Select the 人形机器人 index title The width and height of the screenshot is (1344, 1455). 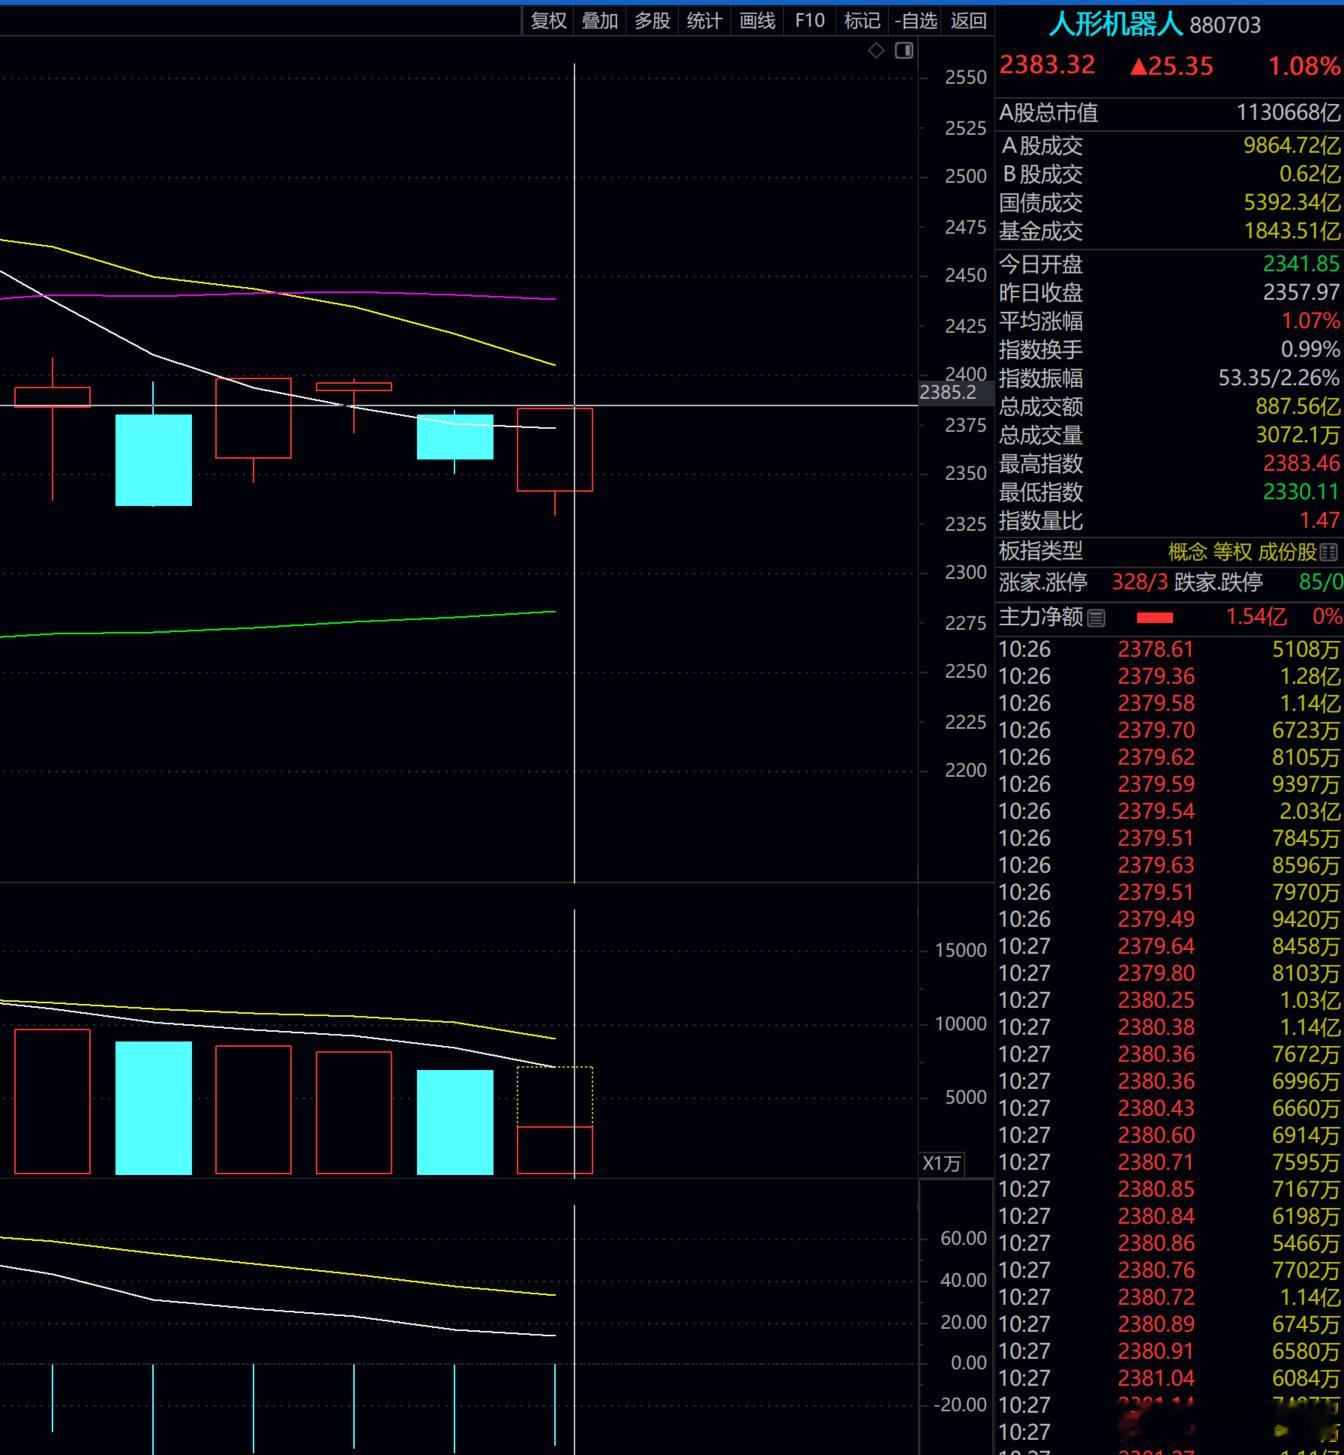[1115, 24]
